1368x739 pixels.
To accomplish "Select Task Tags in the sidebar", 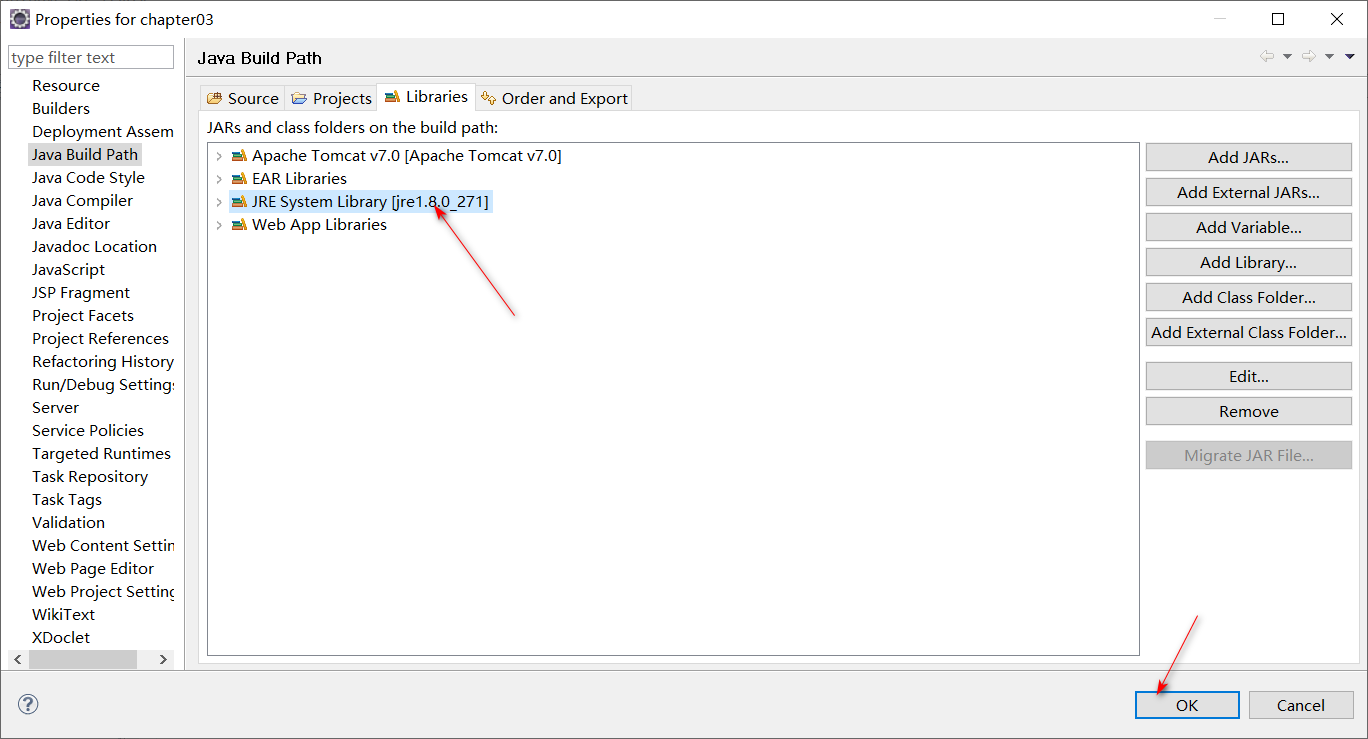I will [67, 500].
